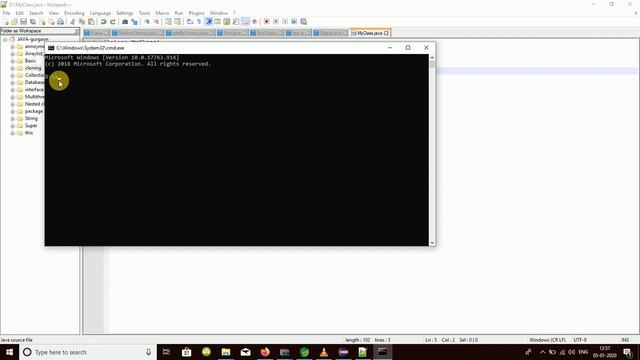Collapse the JAVA-gurgaon root folder
This screenshot has width=640, height=360.
(5, 40)
